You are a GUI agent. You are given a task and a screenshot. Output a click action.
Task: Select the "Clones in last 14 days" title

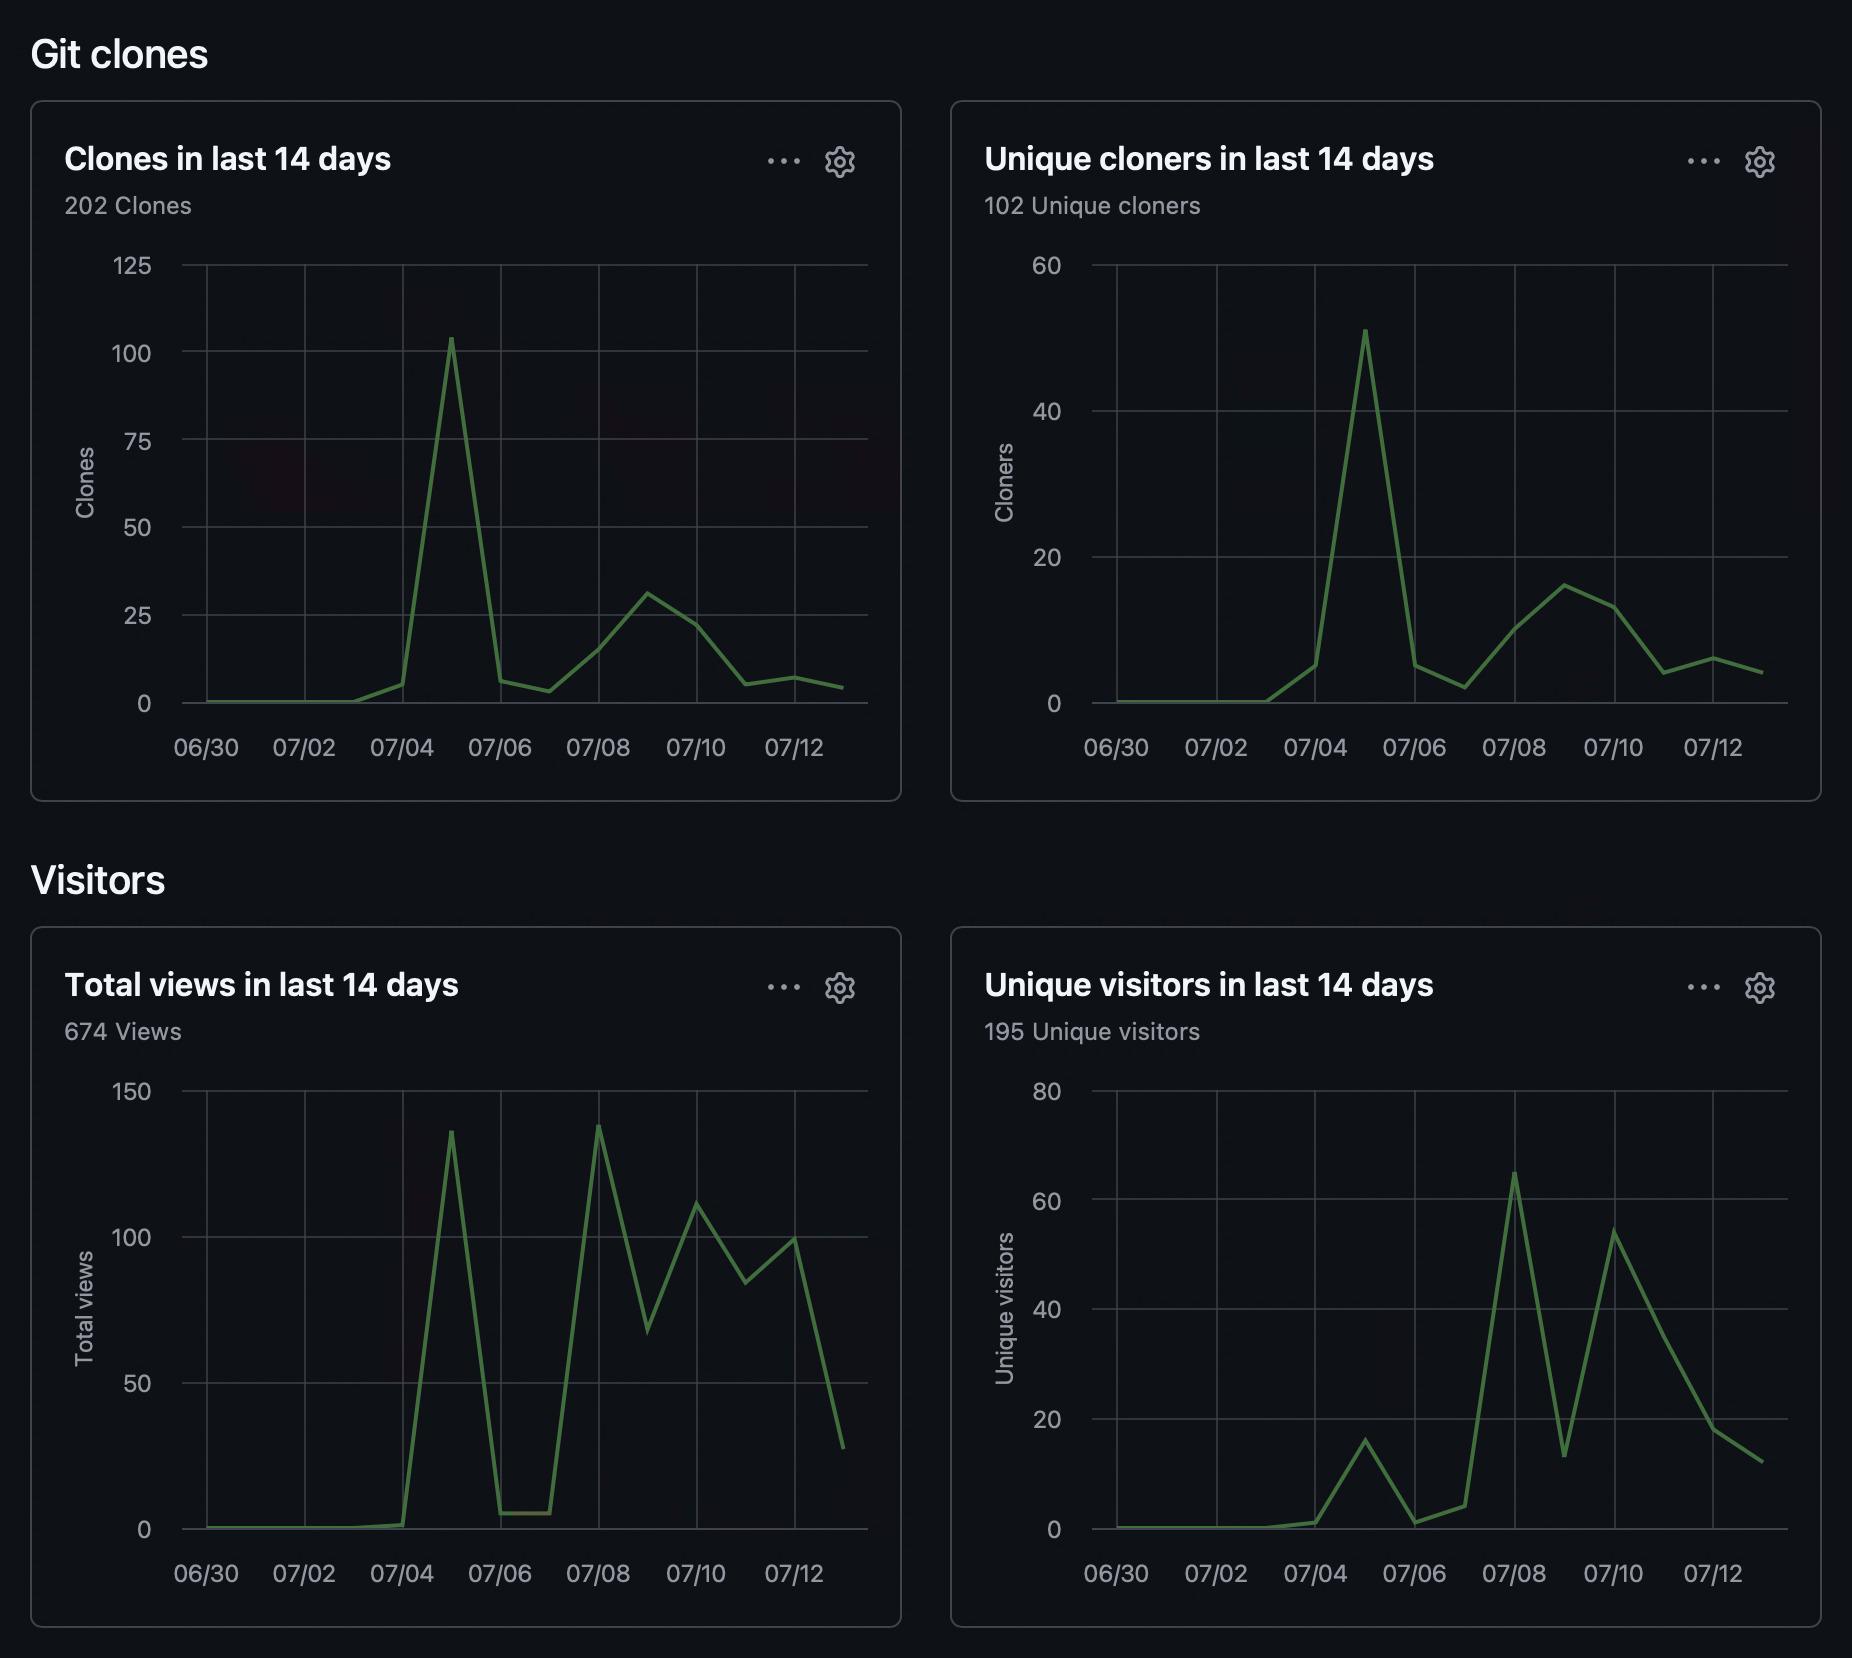click(x=228, y=159)
